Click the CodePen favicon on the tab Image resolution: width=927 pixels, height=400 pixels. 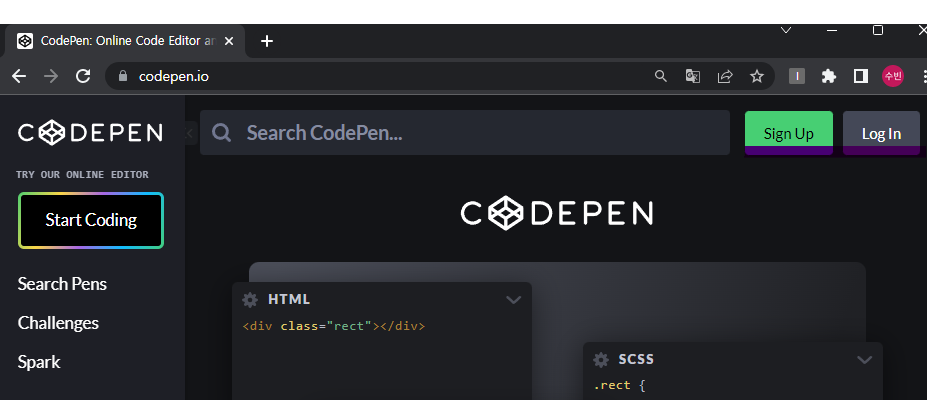(25, 41)
